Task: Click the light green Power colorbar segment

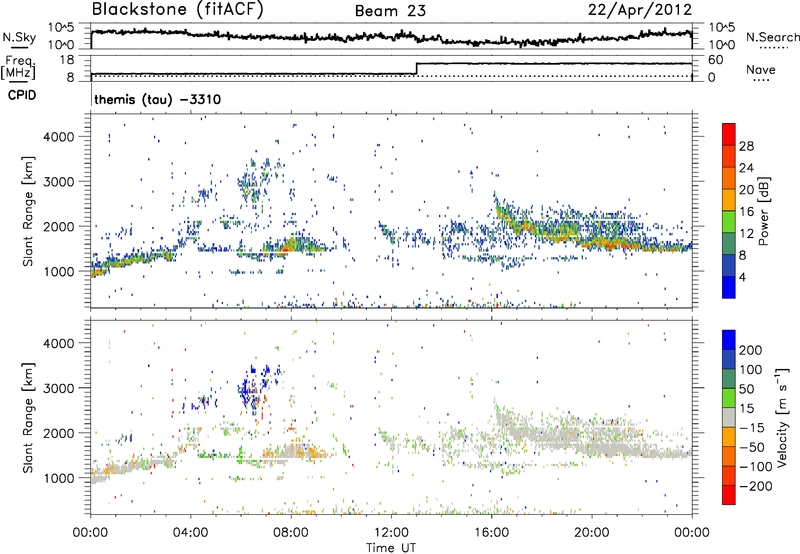Action: point(729,222)
